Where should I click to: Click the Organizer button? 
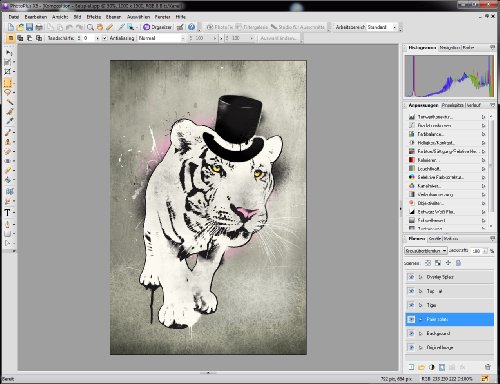pos(157,27)
